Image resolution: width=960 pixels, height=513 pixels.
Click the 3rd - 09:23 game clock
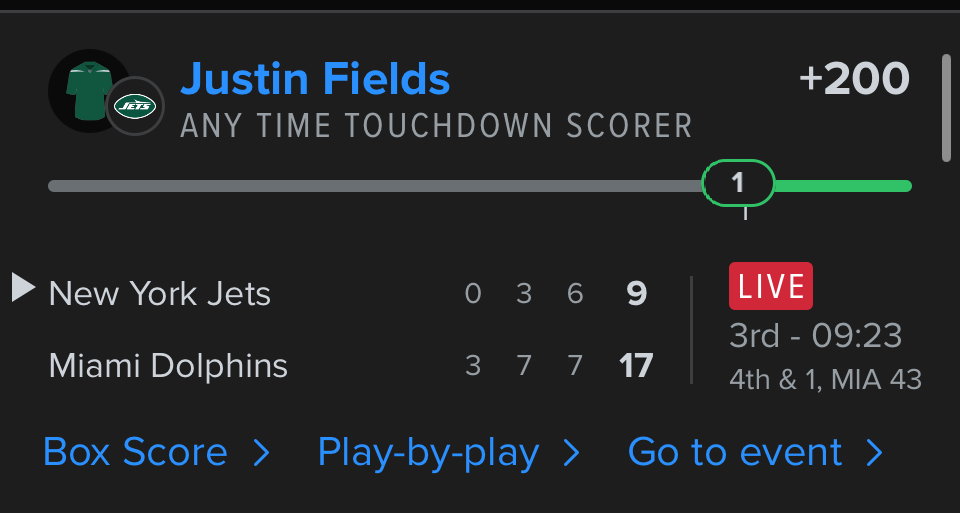click(815, 336)
